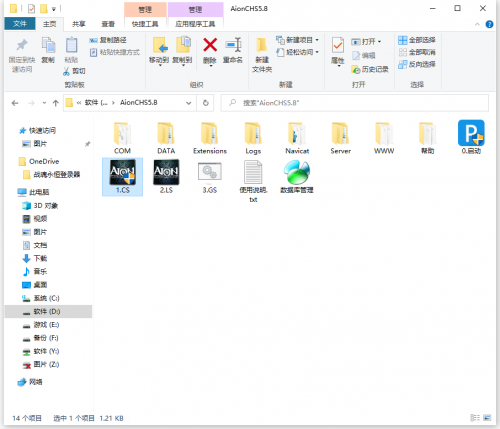Switch to large icons view in status bar
This screenshot has width=500, height=429.
pyautogui.click(x=487, y=417)
